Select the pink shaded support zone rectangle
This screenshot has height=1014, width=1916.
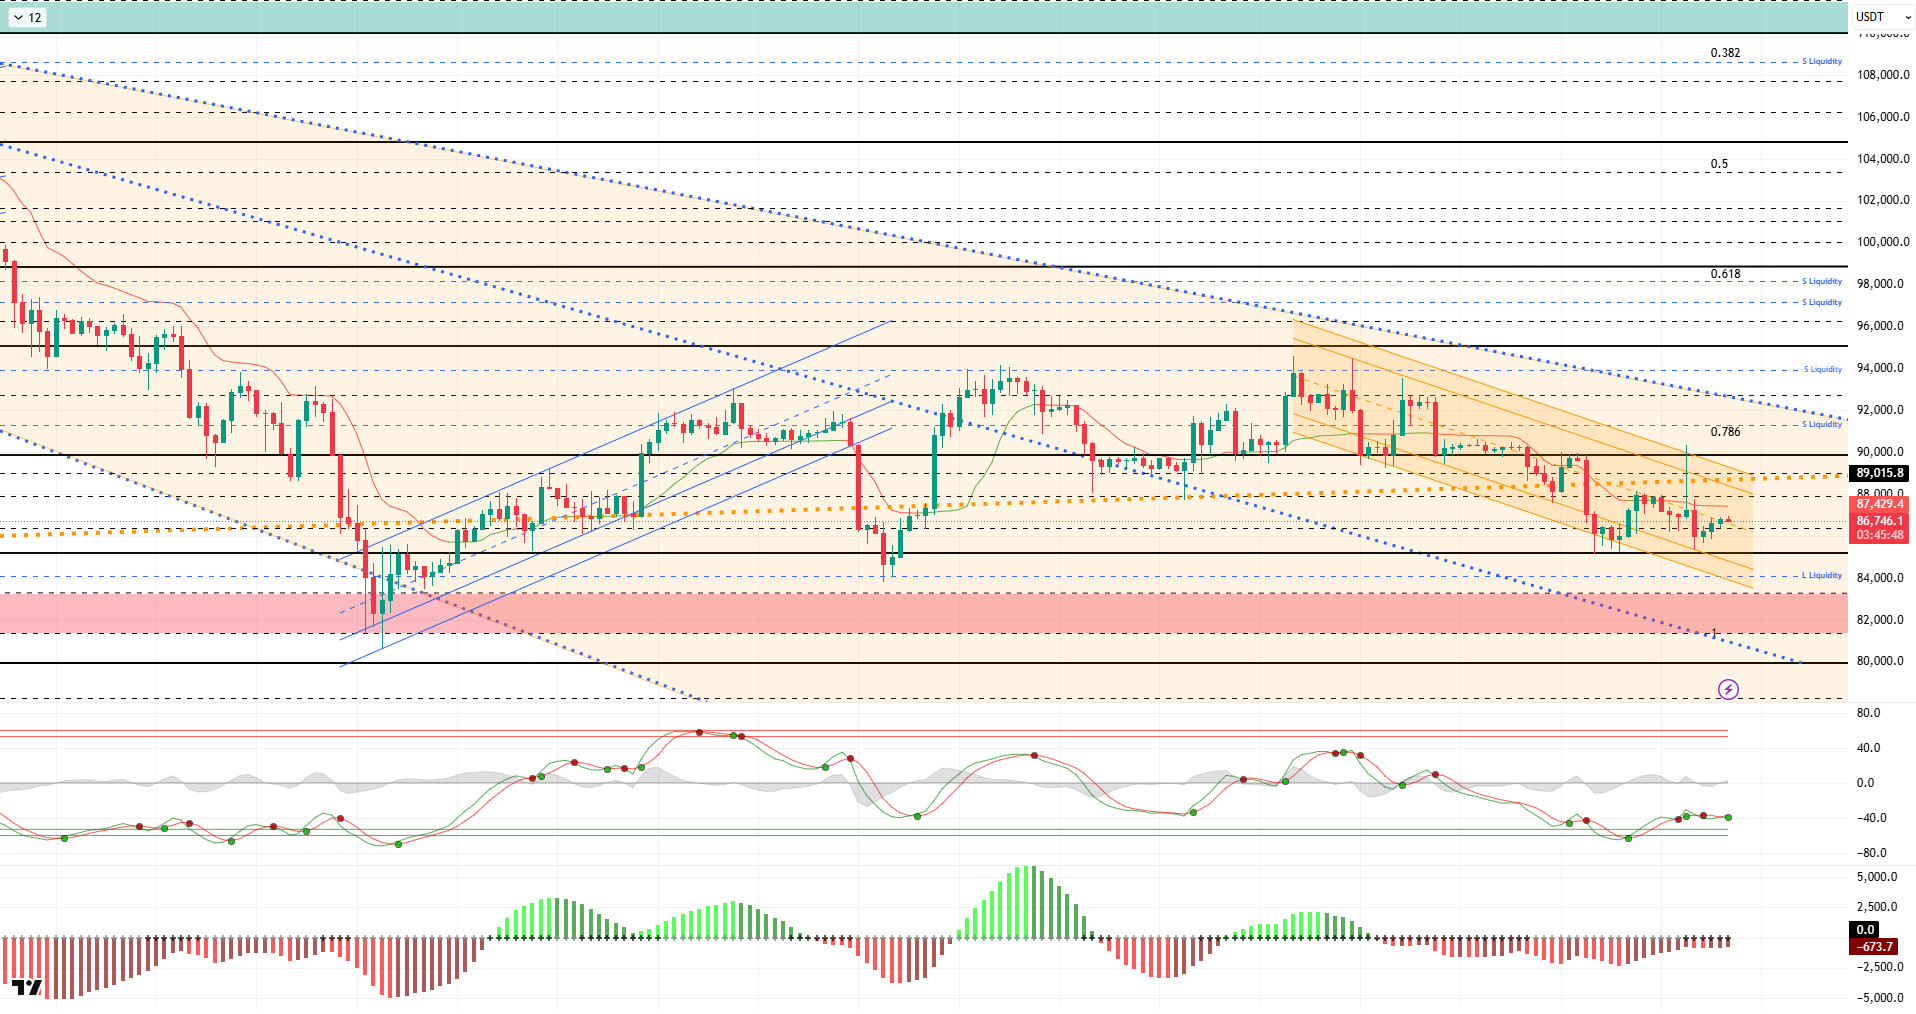[900, 612]
